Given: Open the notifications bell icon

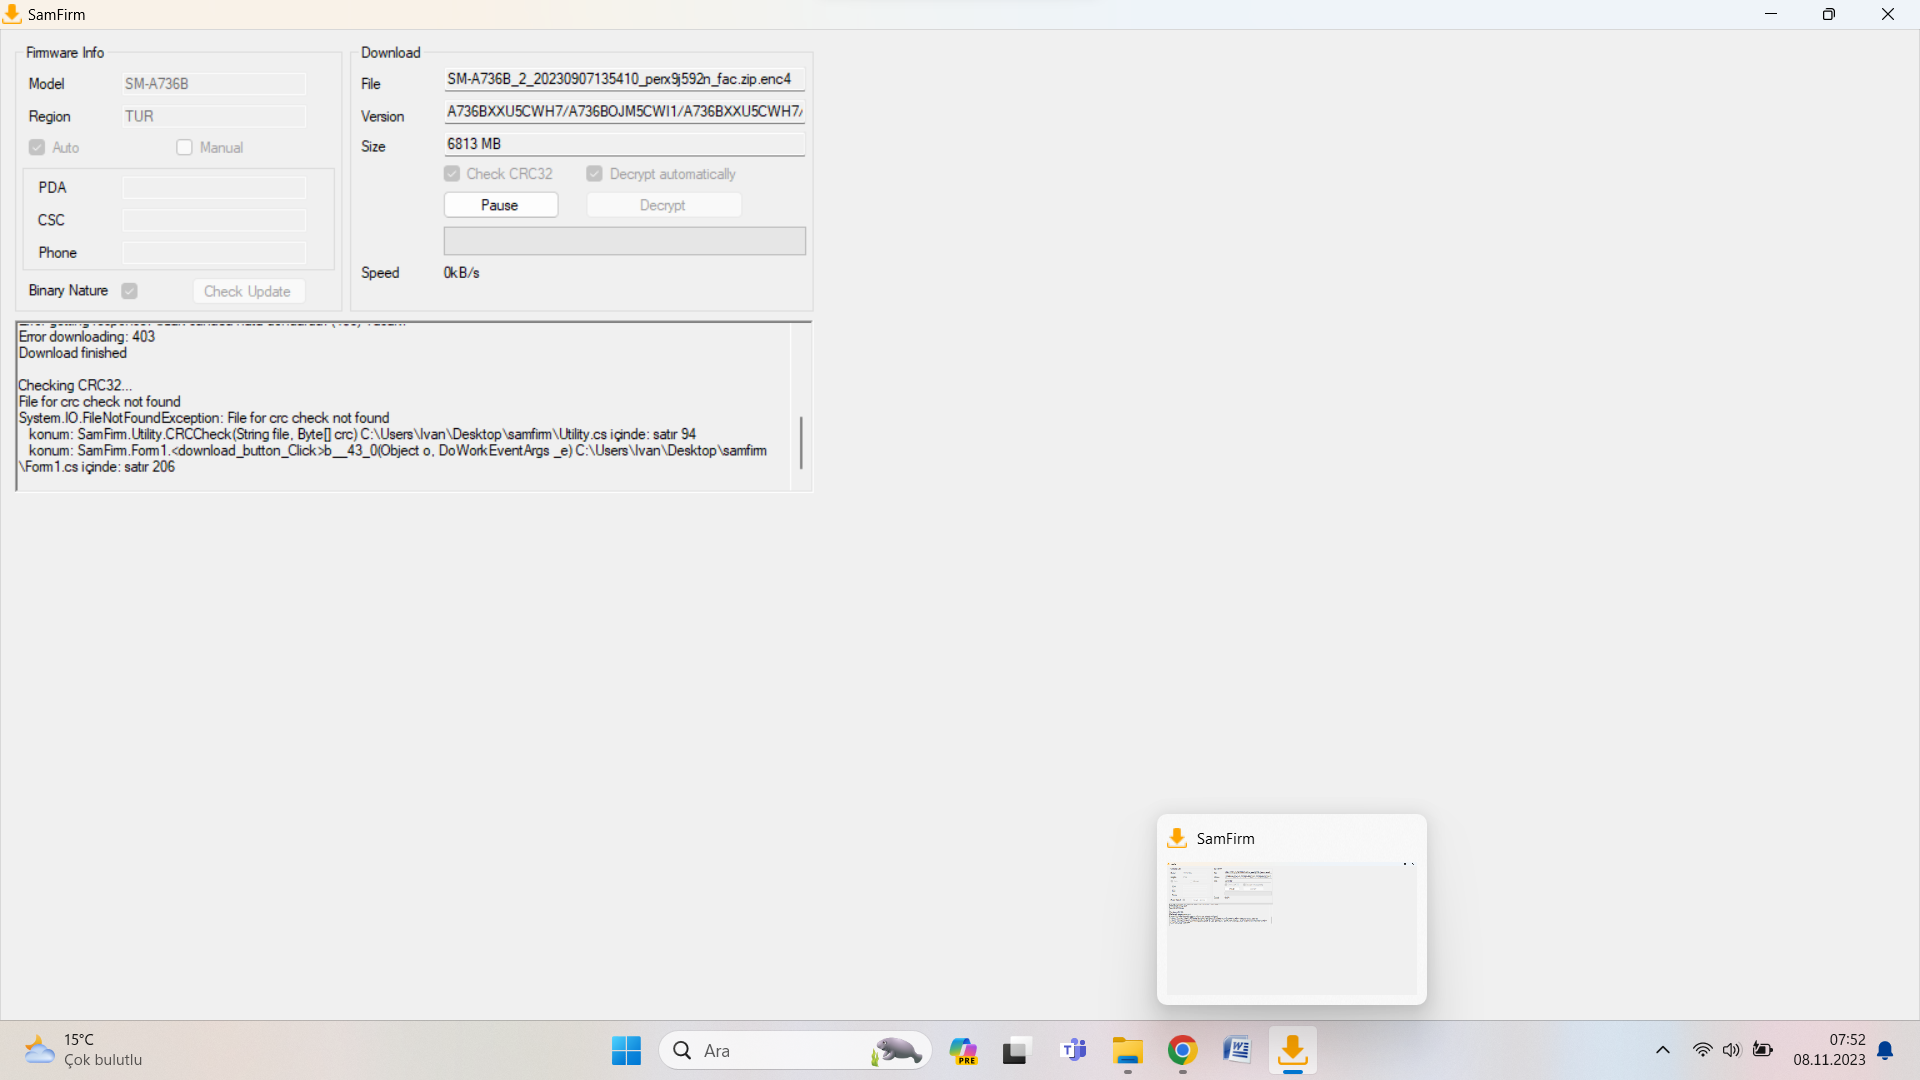Looking at the screenshot, I should click(1885, 1050).
